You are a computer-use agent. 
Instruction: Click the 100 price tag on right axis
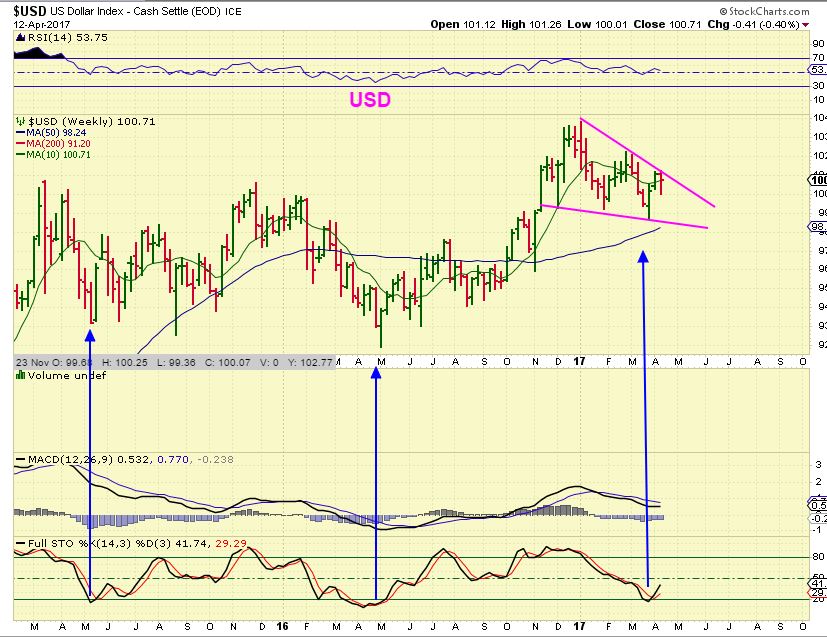818,180
